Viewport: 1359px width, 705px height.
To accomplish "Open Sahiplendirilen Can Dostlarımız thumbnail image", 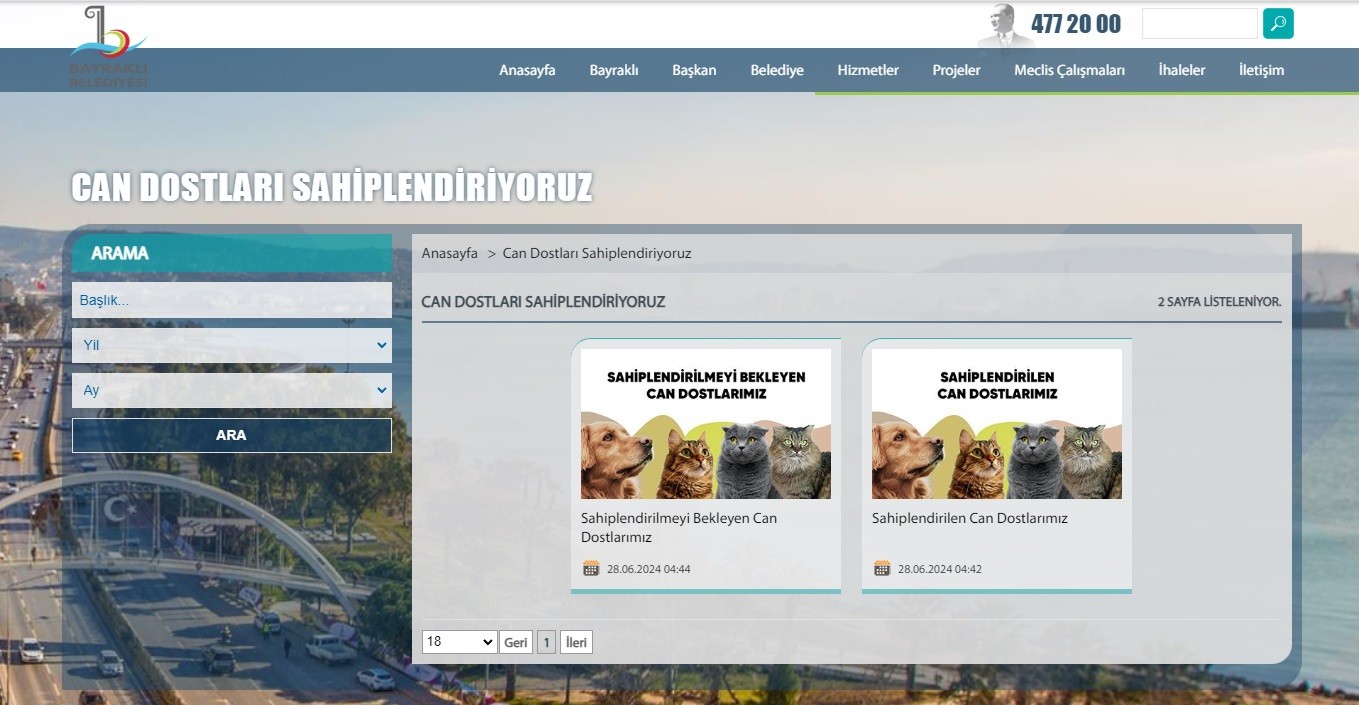I will [x=996, y=423].
